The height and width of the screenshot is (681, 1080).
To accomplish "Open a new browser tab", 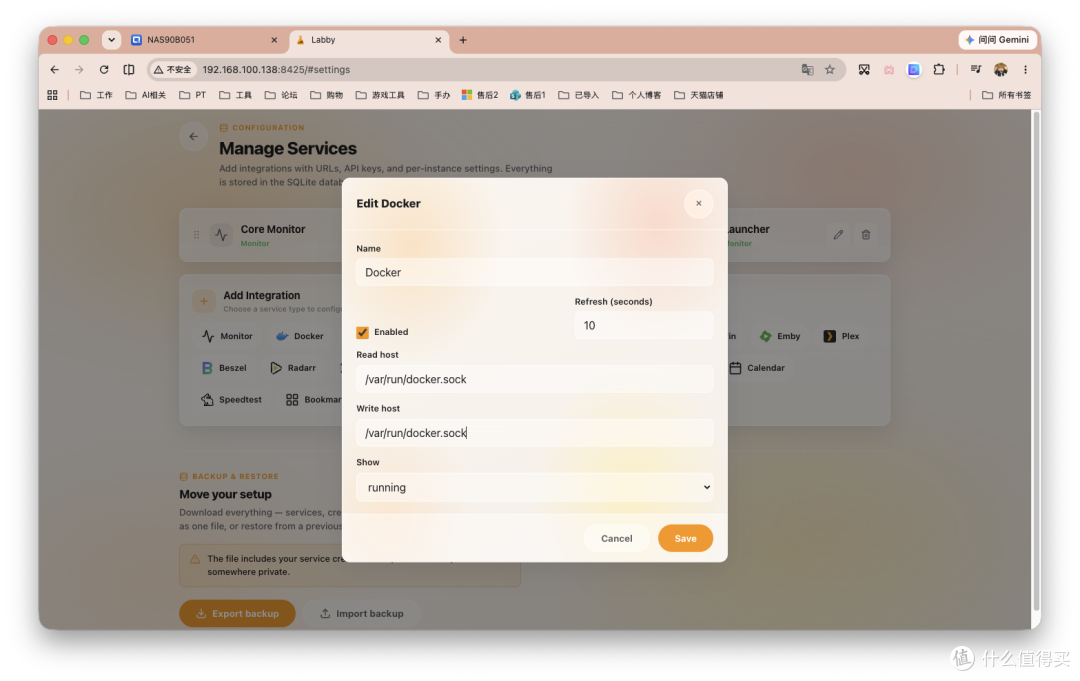I will point(463,40).
